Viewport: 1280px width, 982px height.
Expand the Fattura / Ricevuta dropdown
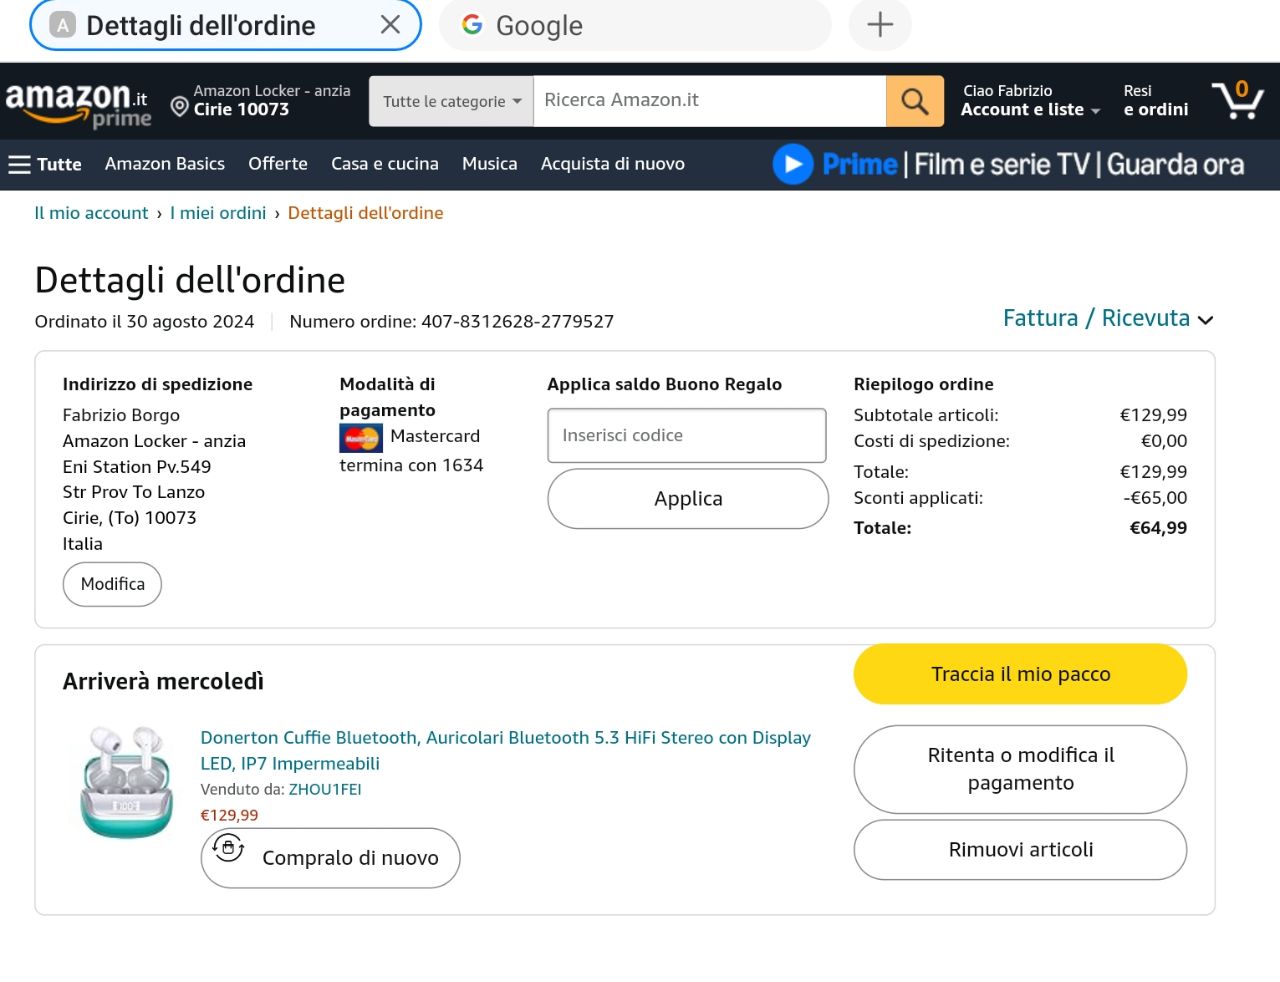(x=1108, y=319)
